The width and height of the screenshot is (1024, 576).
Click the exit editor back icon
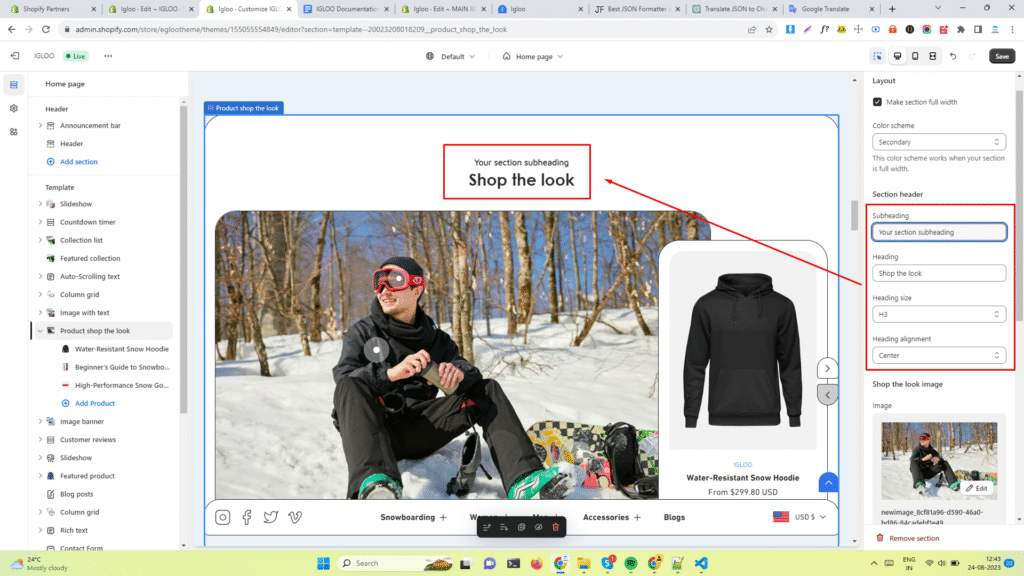tap(14, 56)
